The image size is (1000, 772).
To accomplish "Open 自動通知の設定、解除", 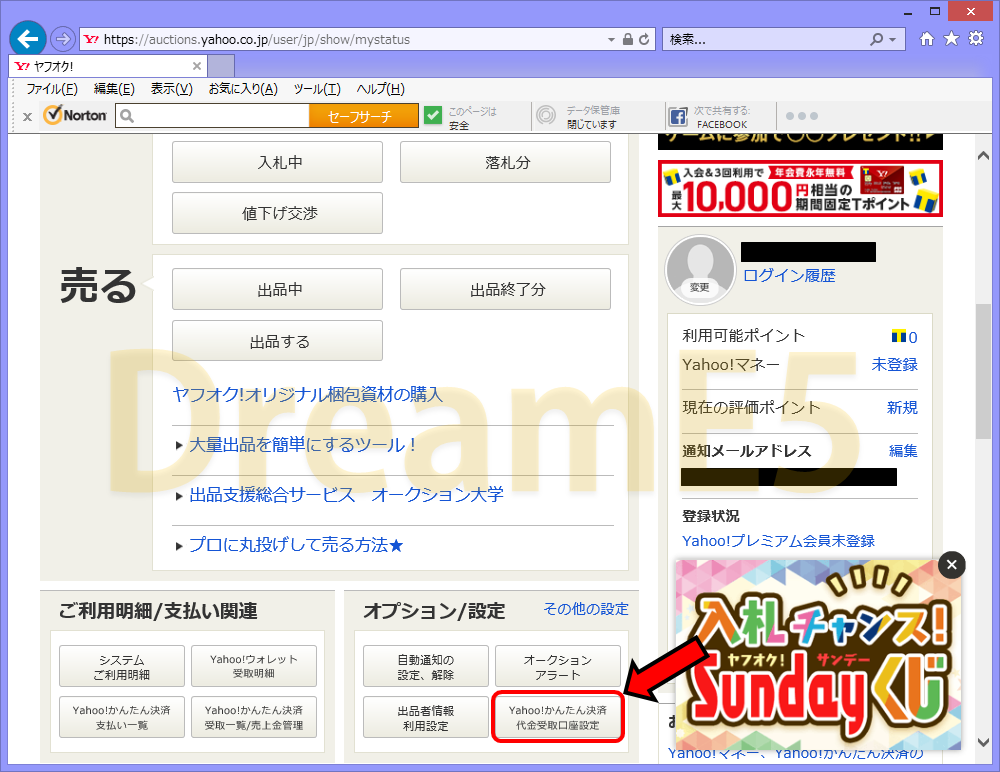I will tap(426, 666).
